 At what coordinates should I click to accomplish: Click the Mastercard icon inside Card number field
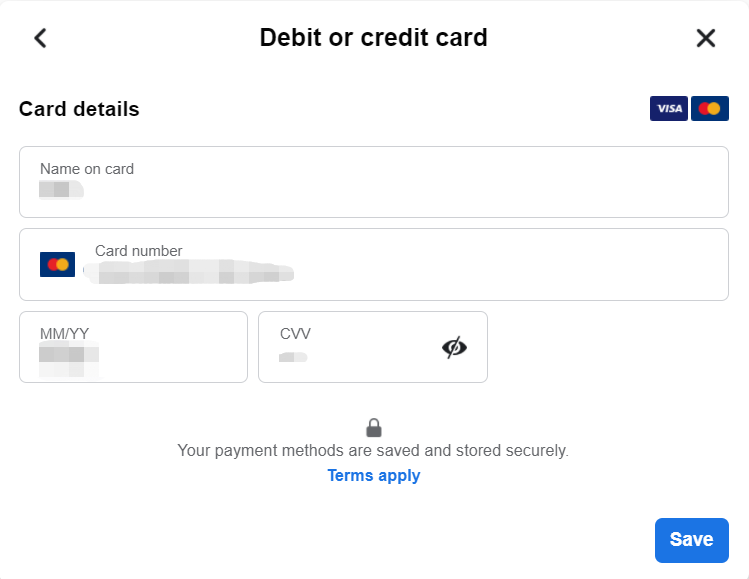click(57, 265)
